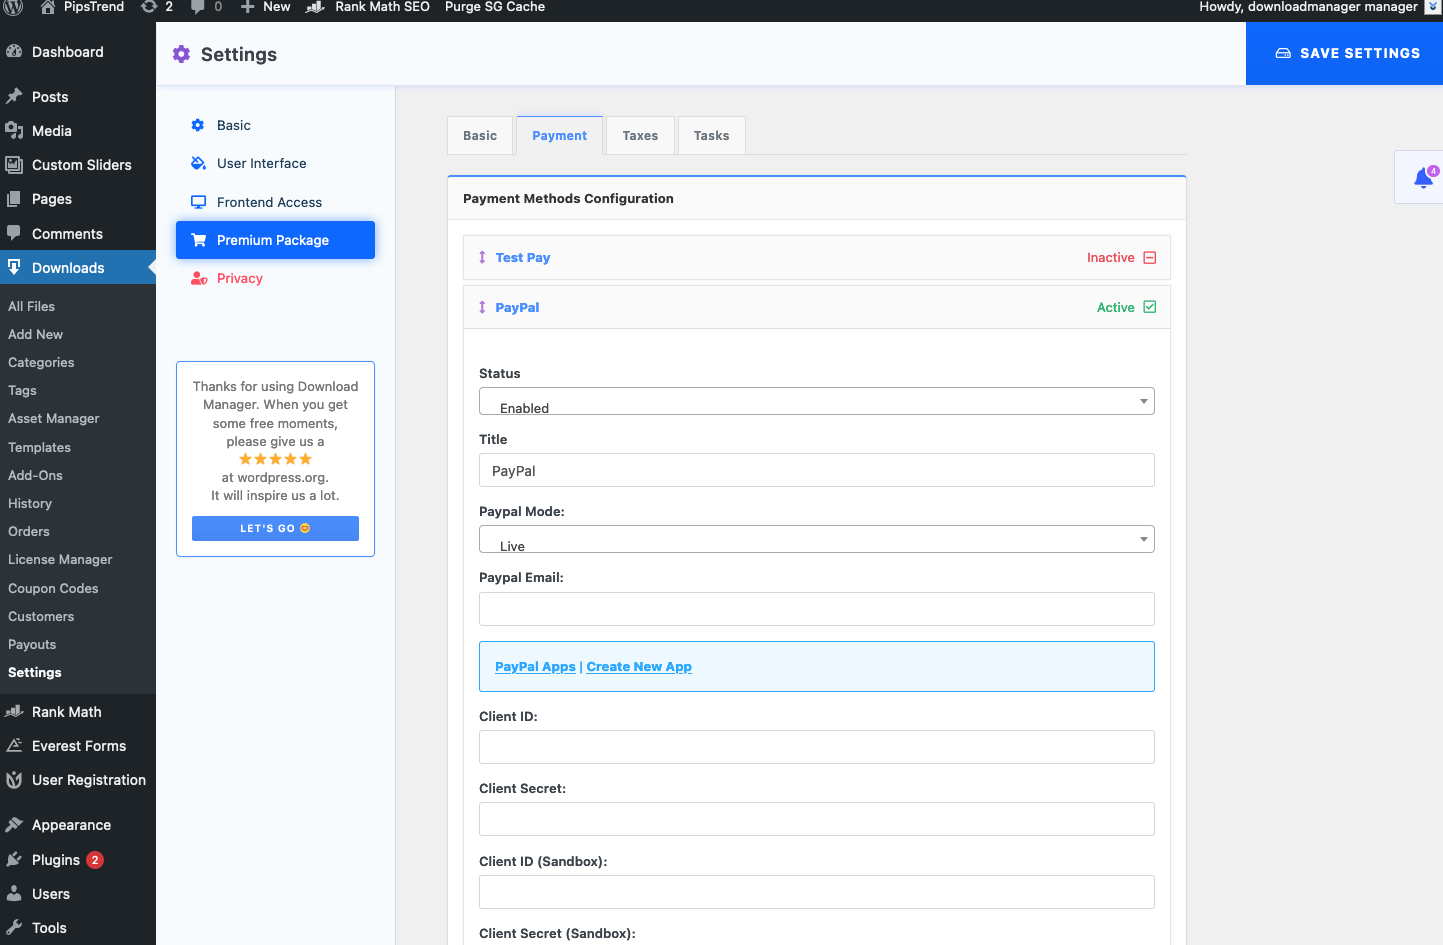
Task: Open the Create New App link
Action: [x=639, y=667]
